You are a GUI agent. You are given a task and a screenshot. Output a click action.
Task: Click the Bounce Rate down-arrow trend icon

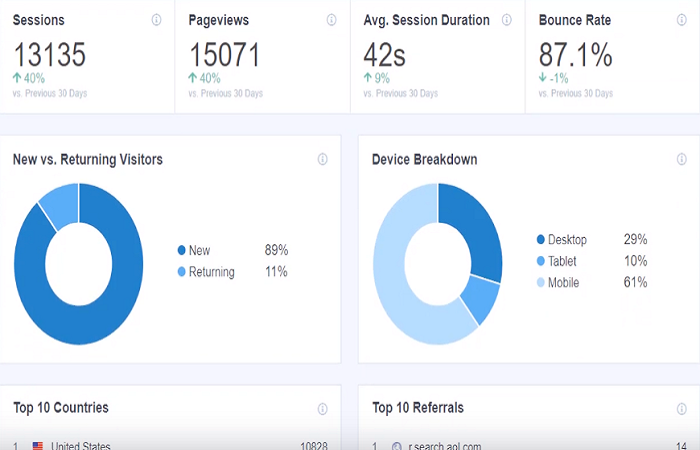click(x=543, y=78)
